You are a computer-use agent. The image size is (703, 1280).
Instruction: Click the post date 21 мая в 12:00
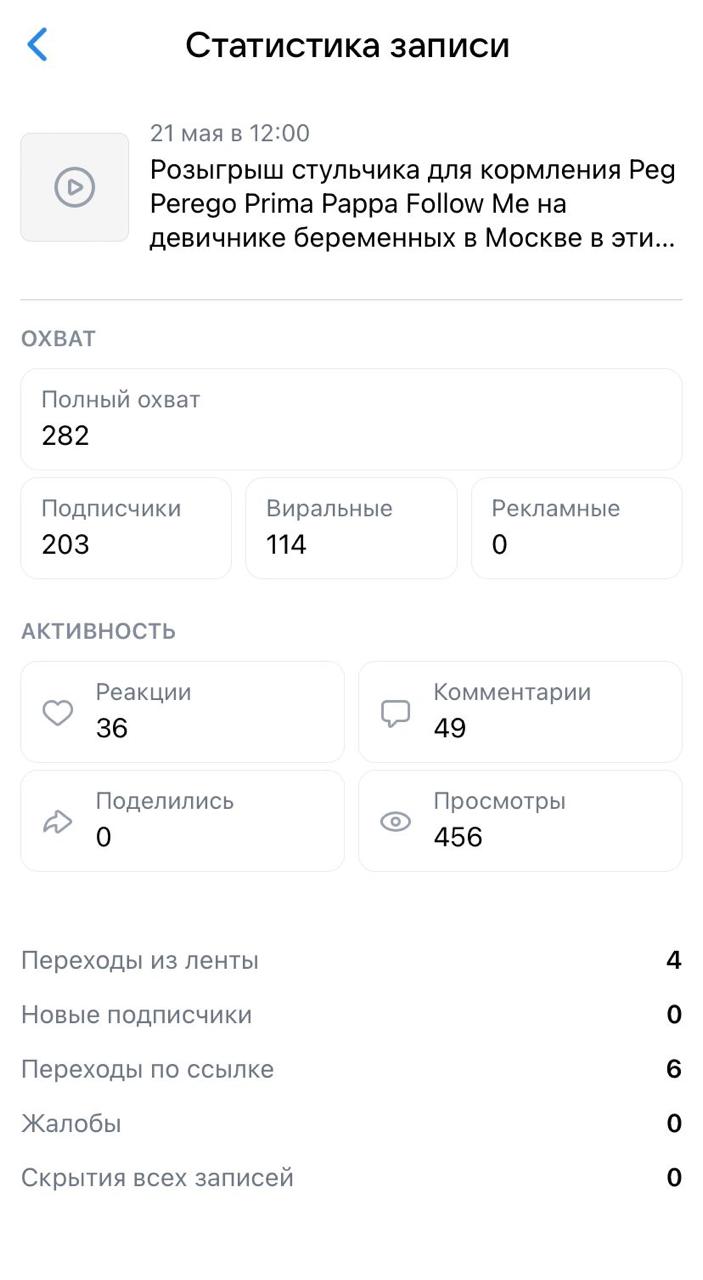(x=230, y=133)
